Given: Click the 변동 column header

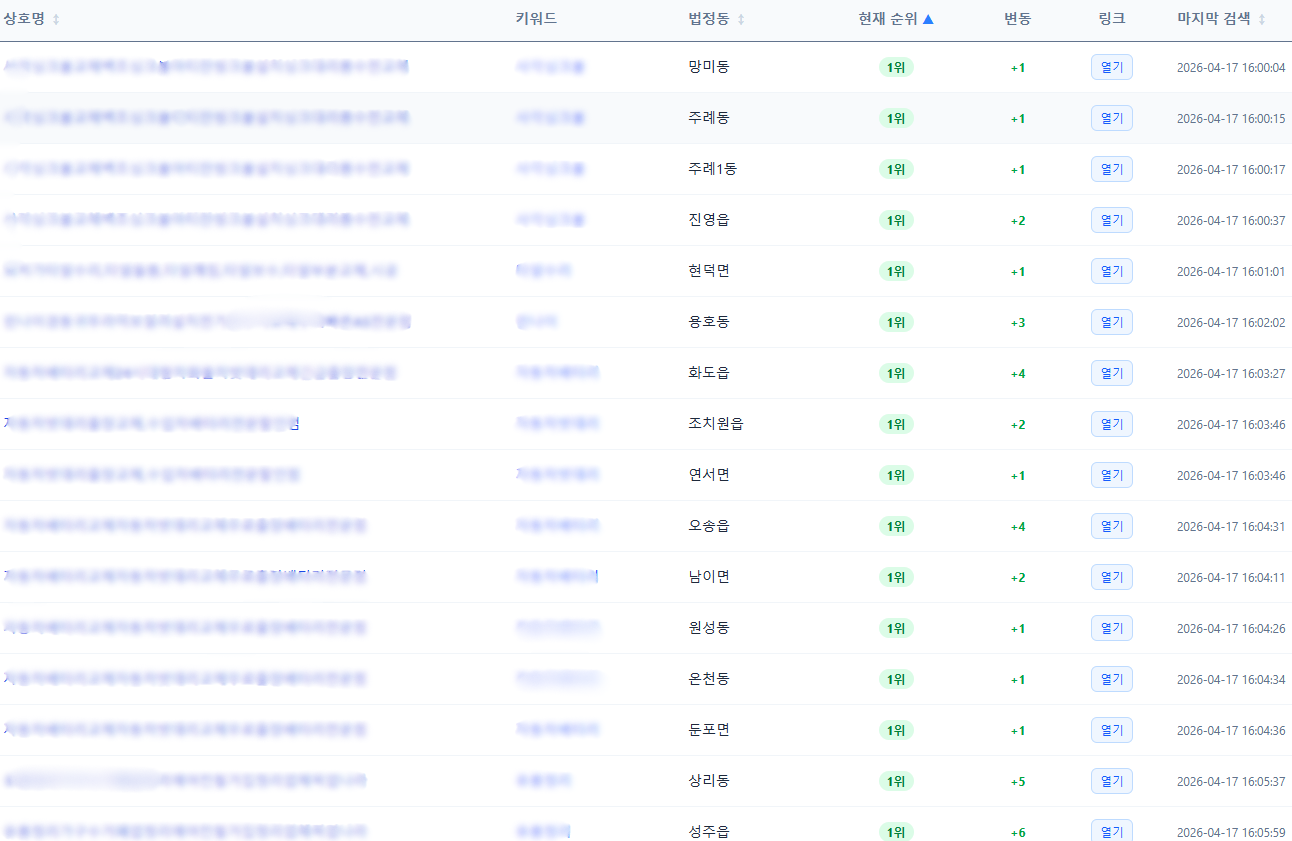Looking at the screenshot, I should tap(1018, 19).
